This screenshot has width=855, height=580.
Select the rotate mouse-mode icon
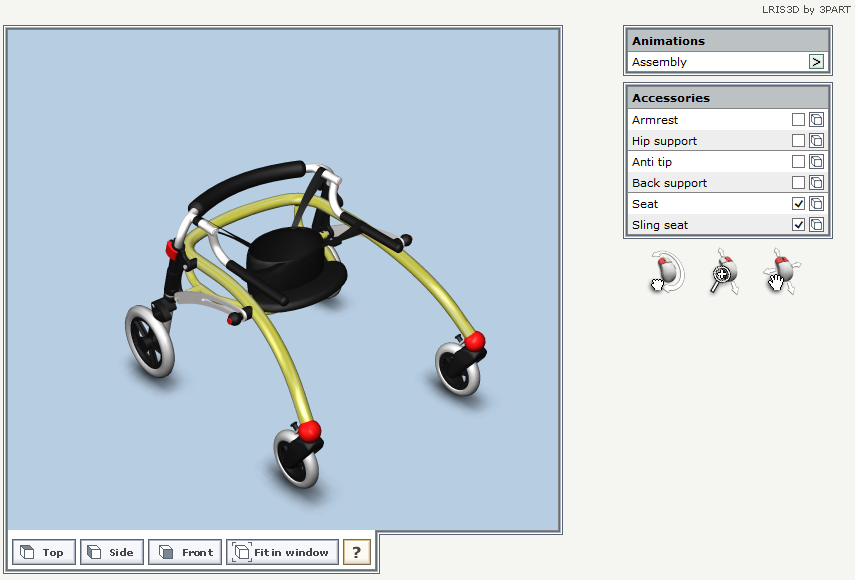coord(667,272)
